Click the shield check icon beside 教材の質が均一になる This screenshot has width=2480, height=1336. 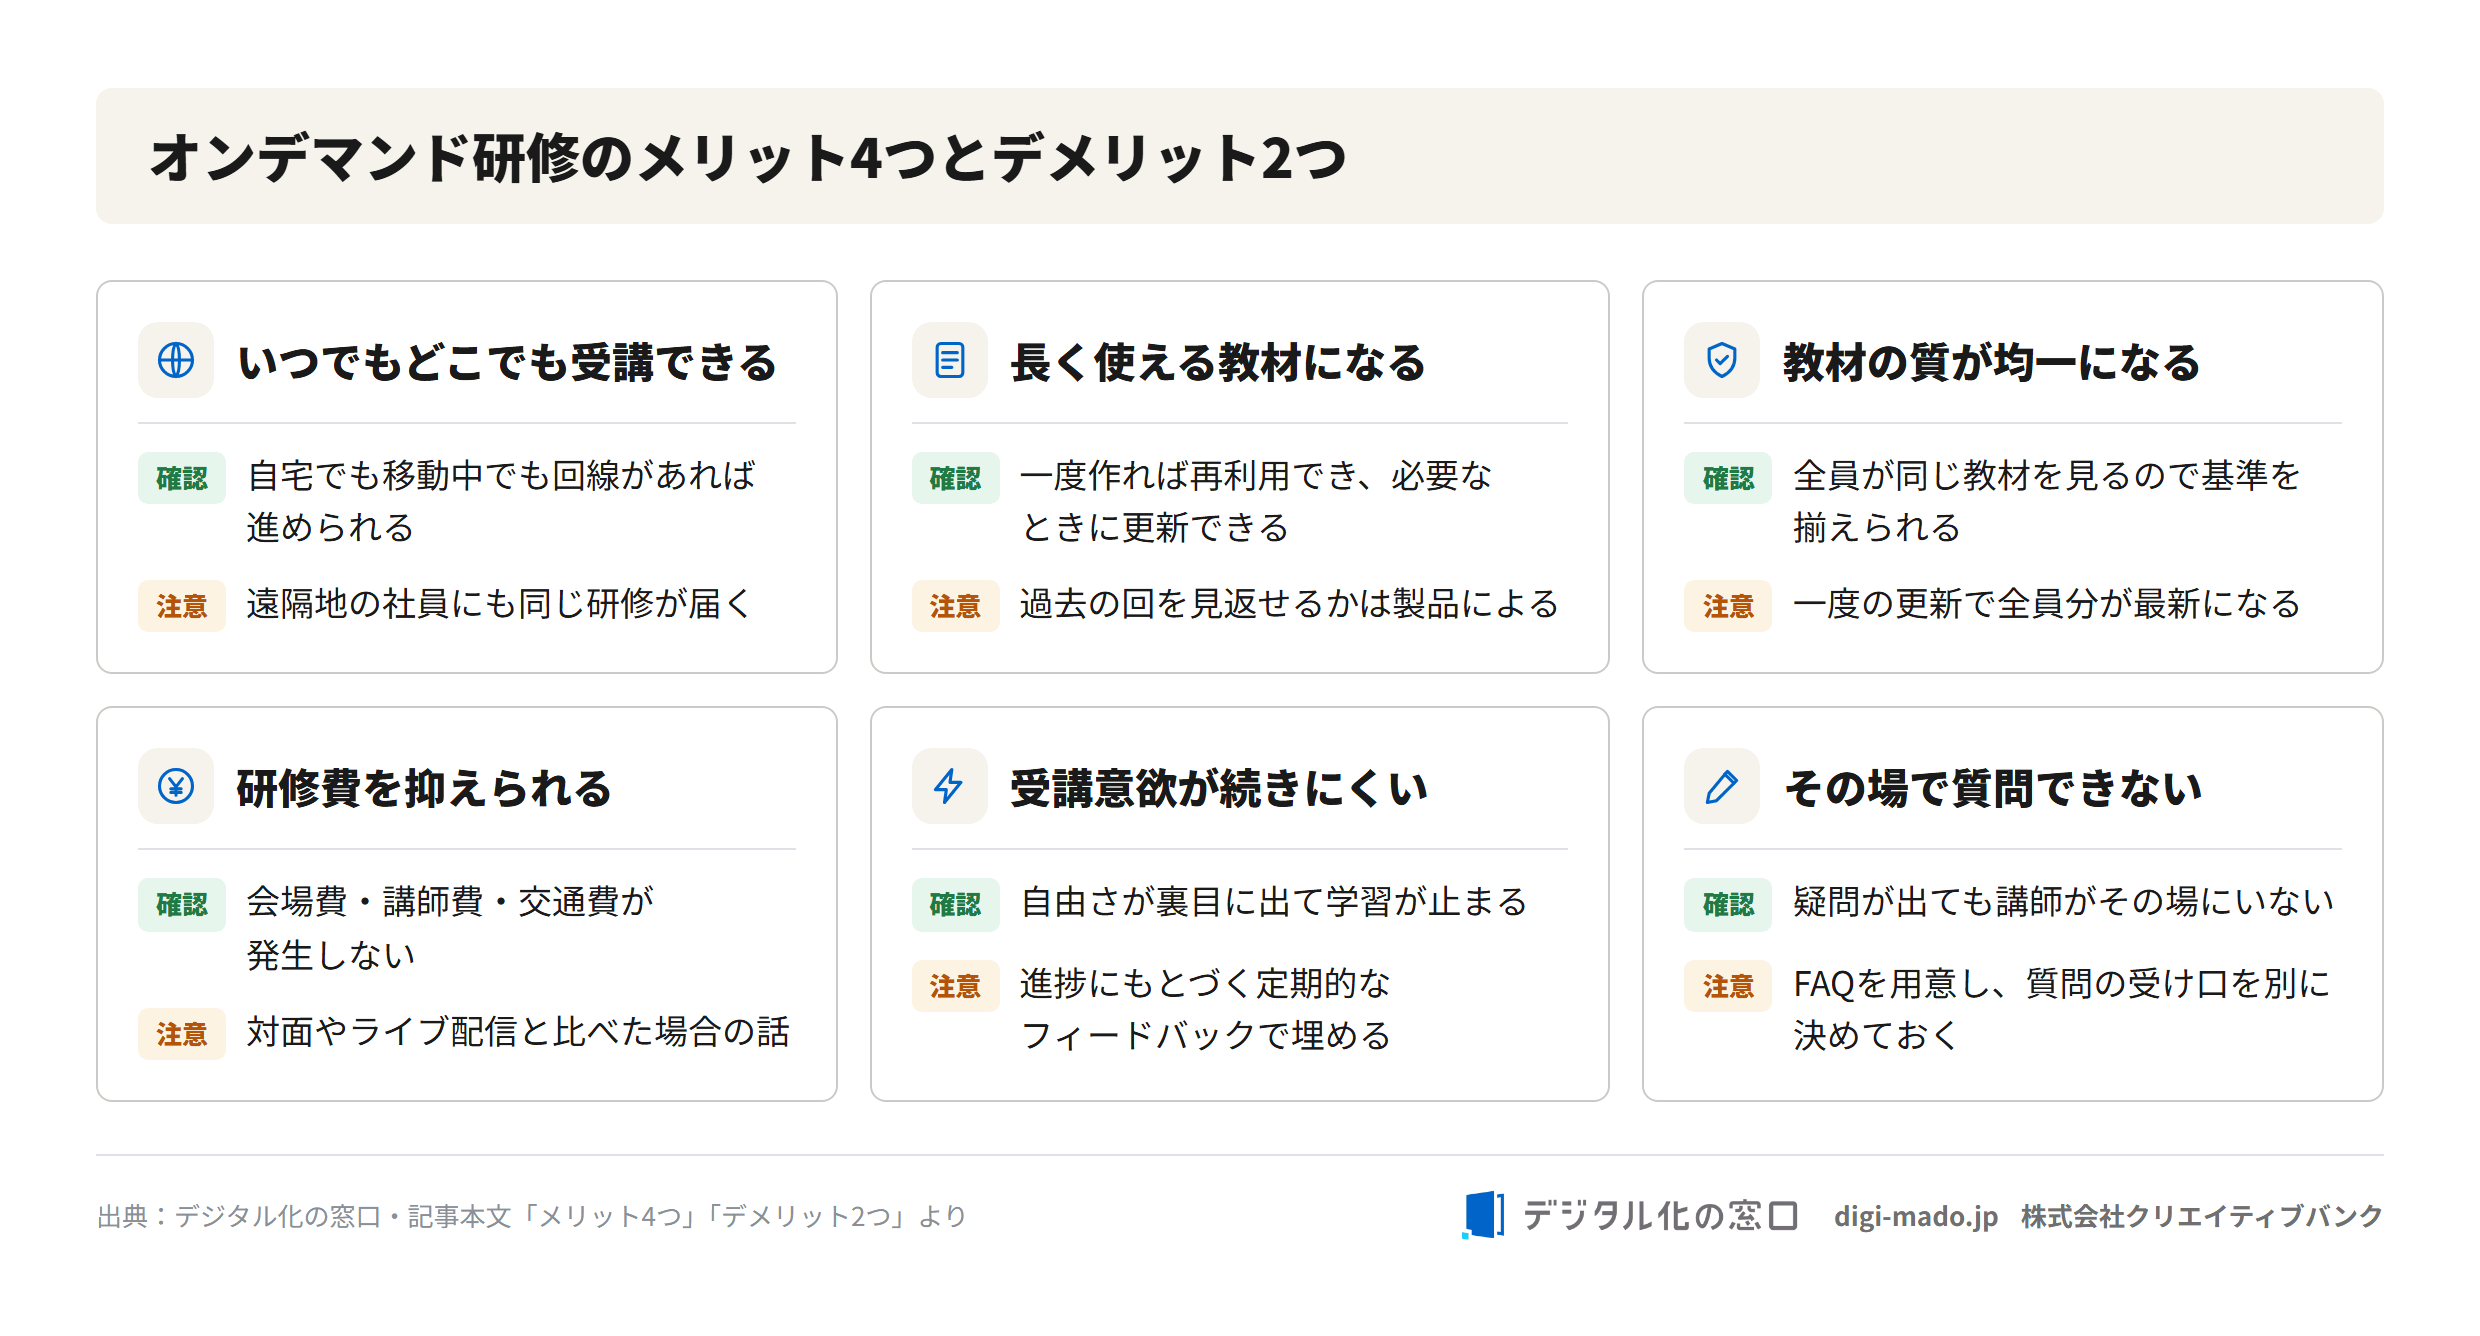pos(1721,360)
